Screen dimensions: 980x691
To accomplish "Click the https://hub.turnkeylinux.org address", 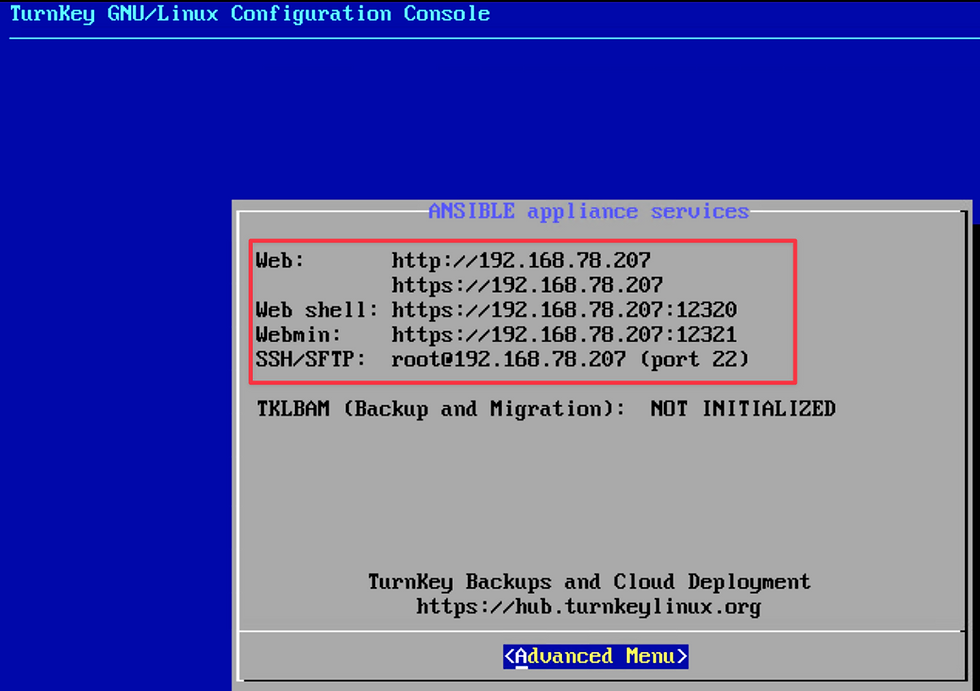I will click(589, 607).
